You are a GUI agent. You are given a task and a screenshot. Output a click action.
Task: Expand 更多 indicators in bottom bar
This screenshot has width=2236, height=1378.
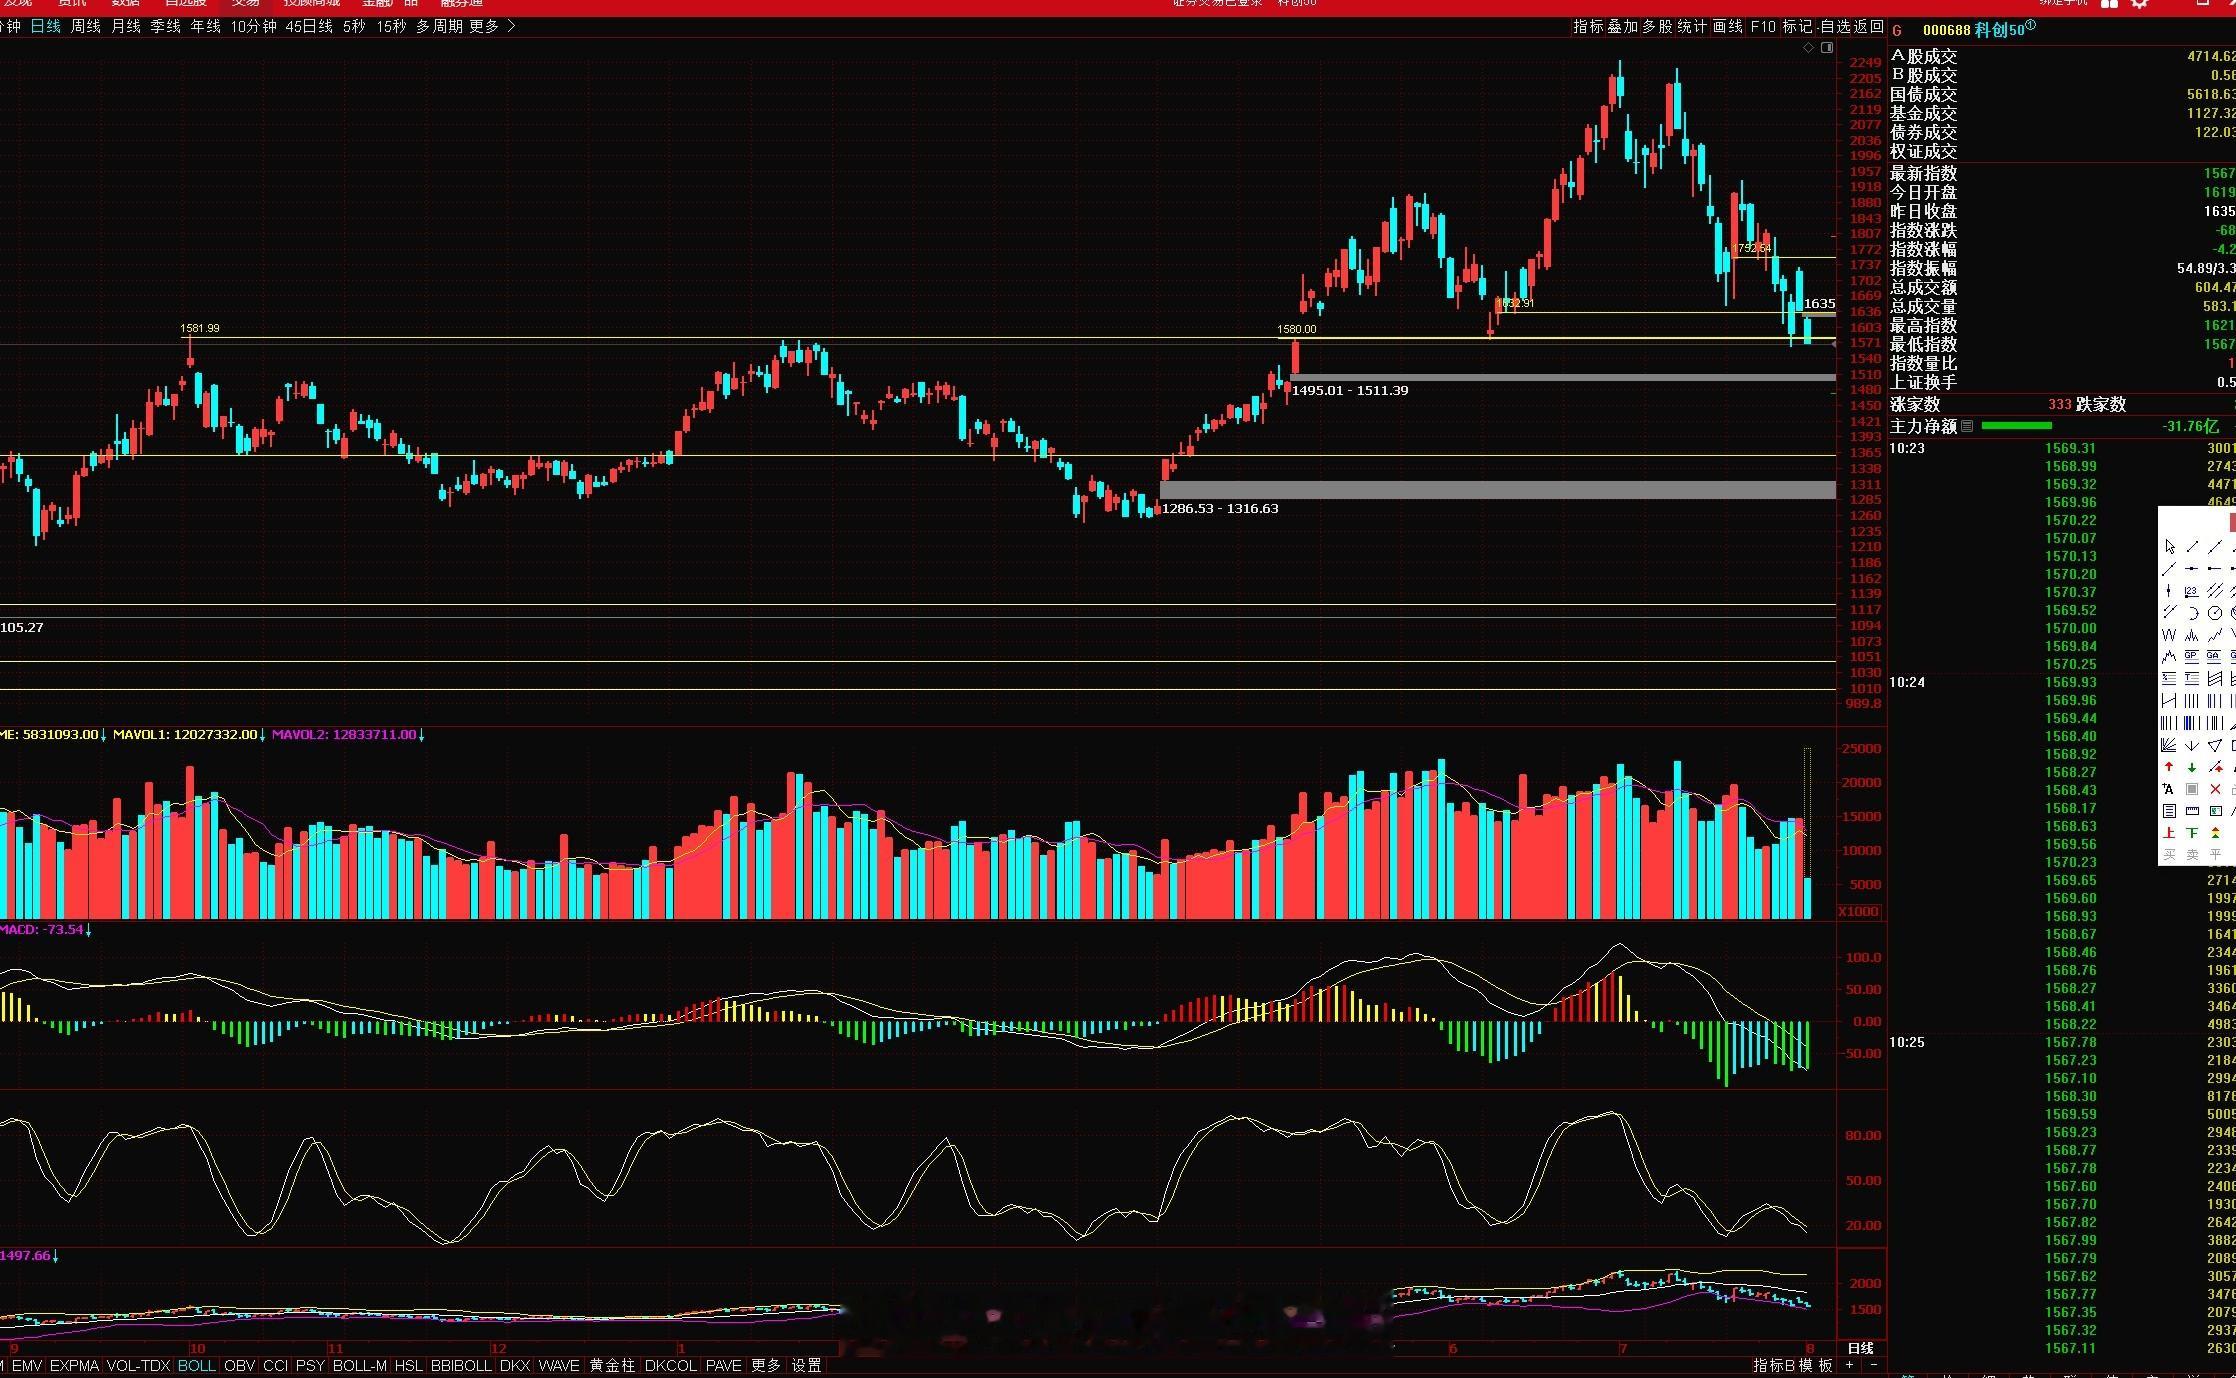(x=766, y=1365)
